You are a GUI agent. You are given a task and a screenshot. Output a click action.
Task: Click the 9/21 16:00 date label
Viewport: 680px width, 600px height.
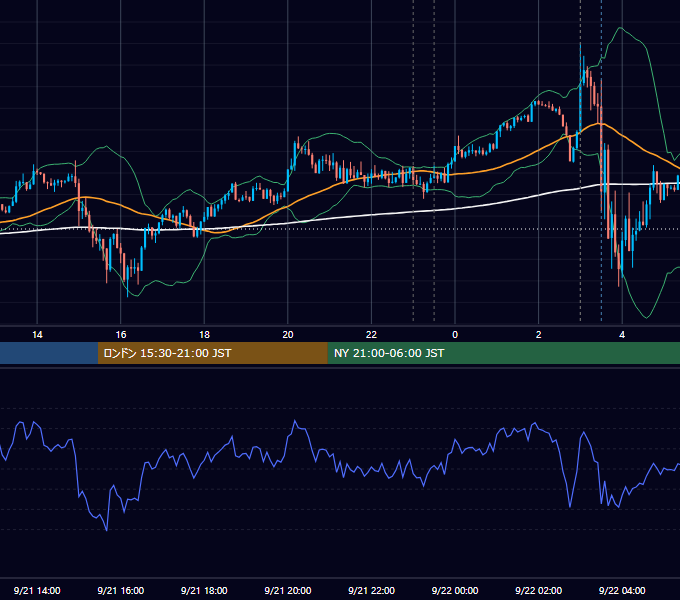121,590
